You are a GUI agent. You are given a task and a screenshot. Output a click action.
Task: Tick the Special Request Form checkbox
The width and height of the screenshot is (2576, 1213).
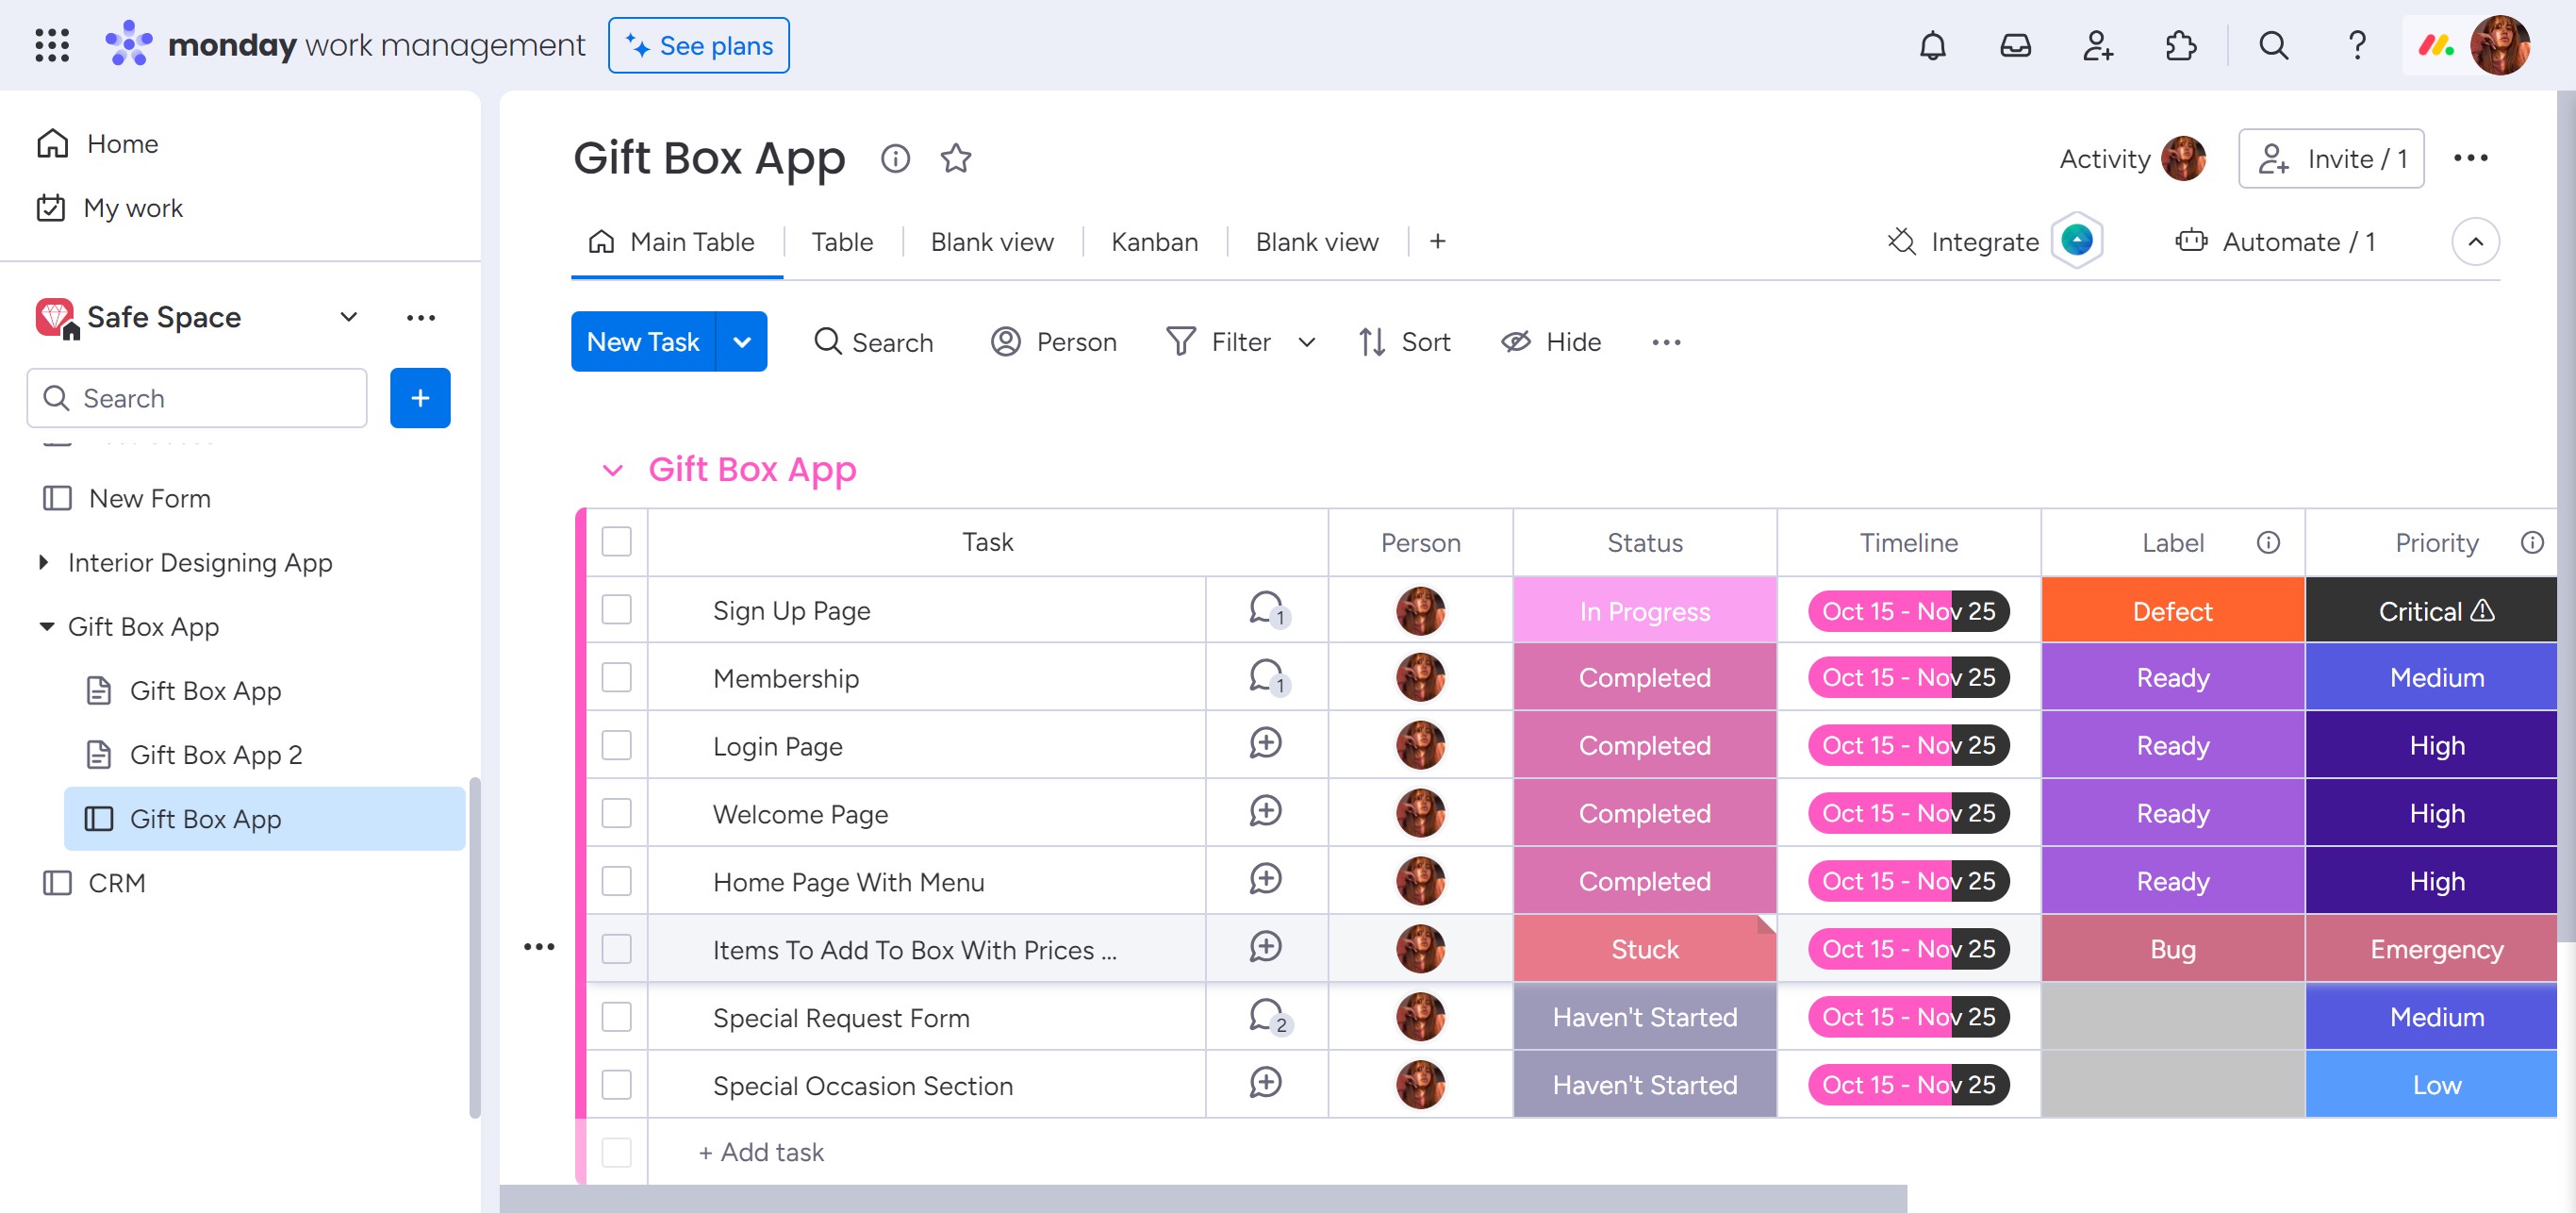click(616, 1017)
